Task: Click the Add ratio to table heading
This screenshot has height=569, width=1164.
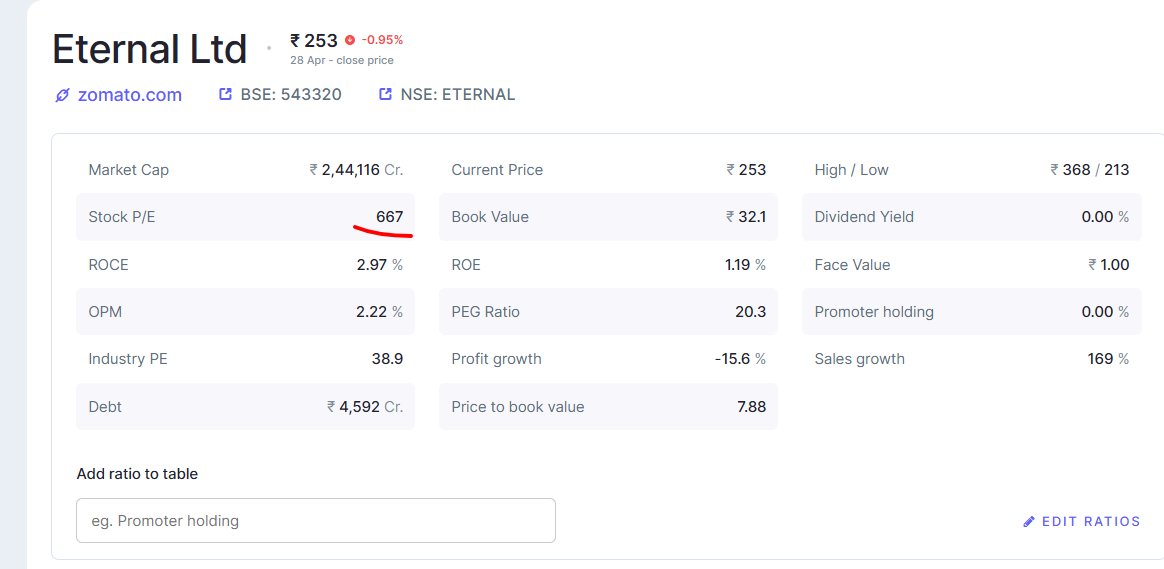Action: coord(137,473)
